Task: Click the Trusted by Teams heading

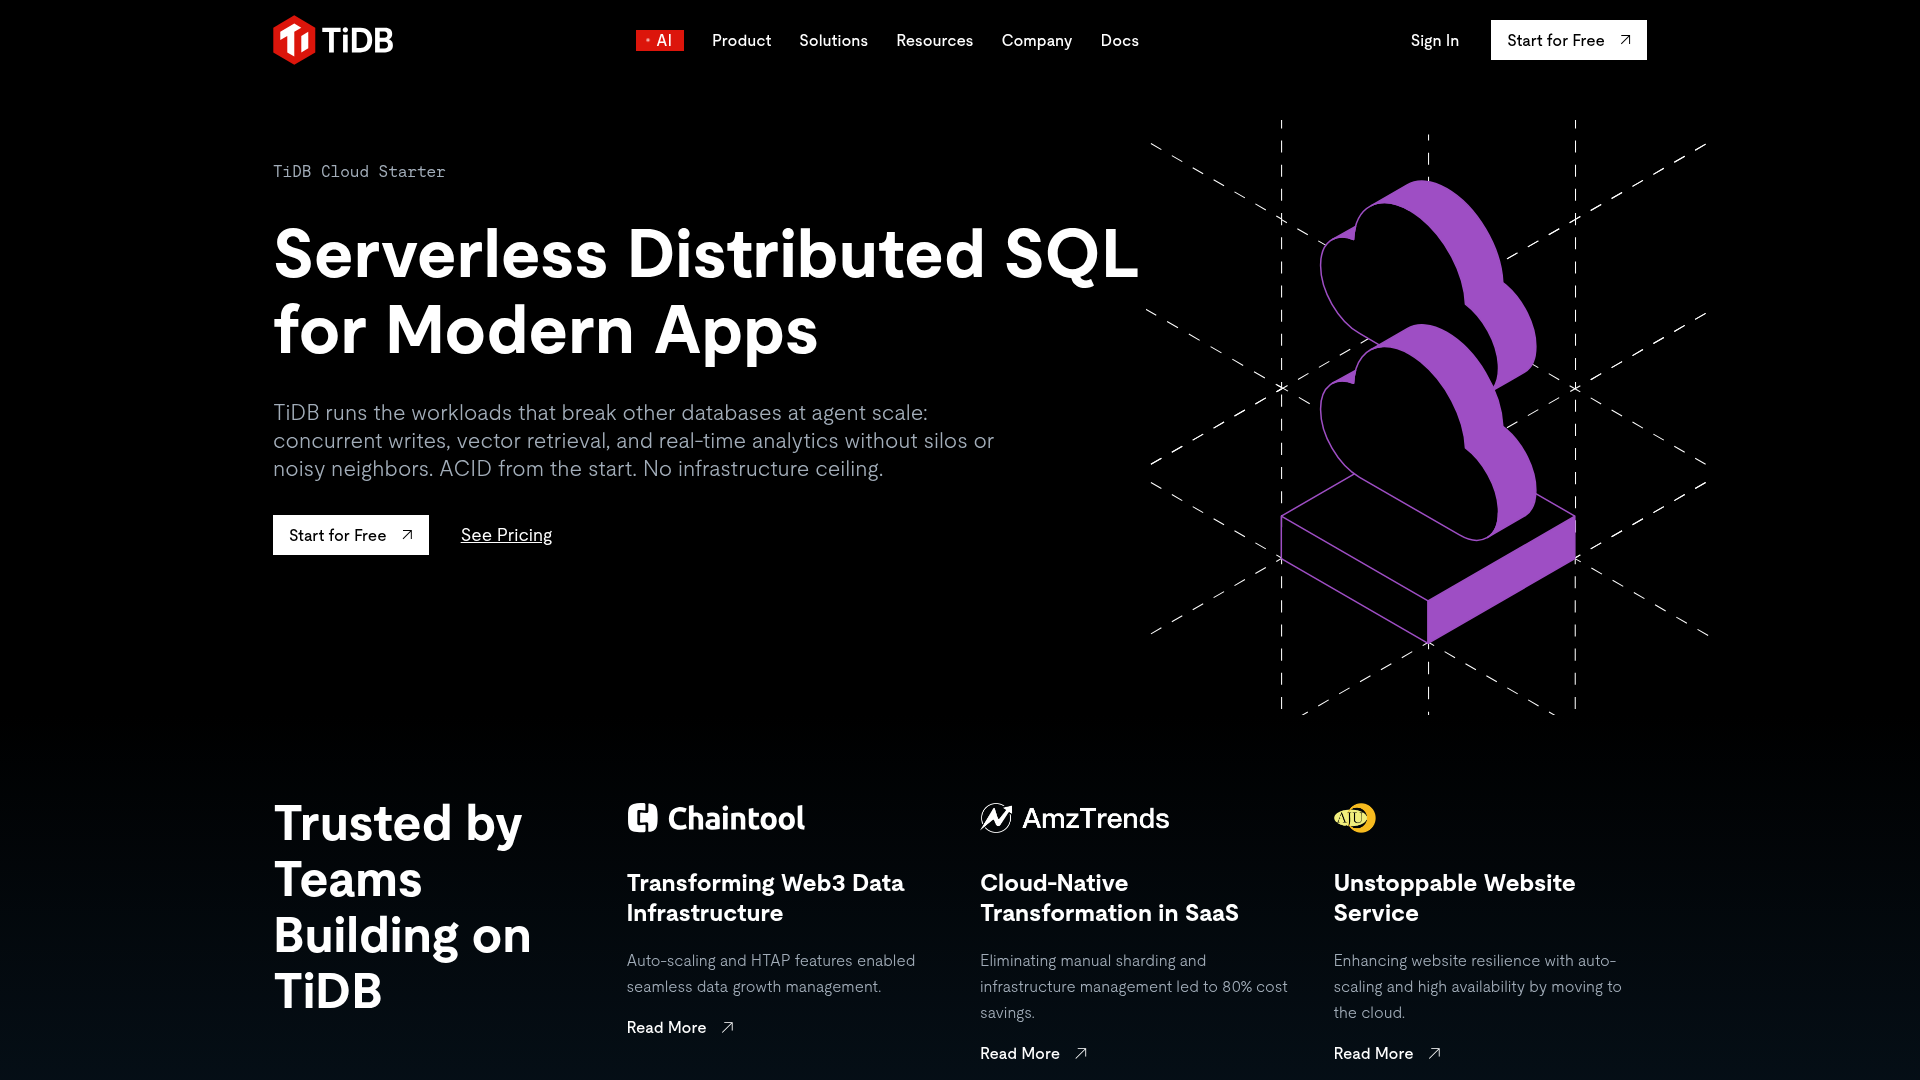Action: 402,907
